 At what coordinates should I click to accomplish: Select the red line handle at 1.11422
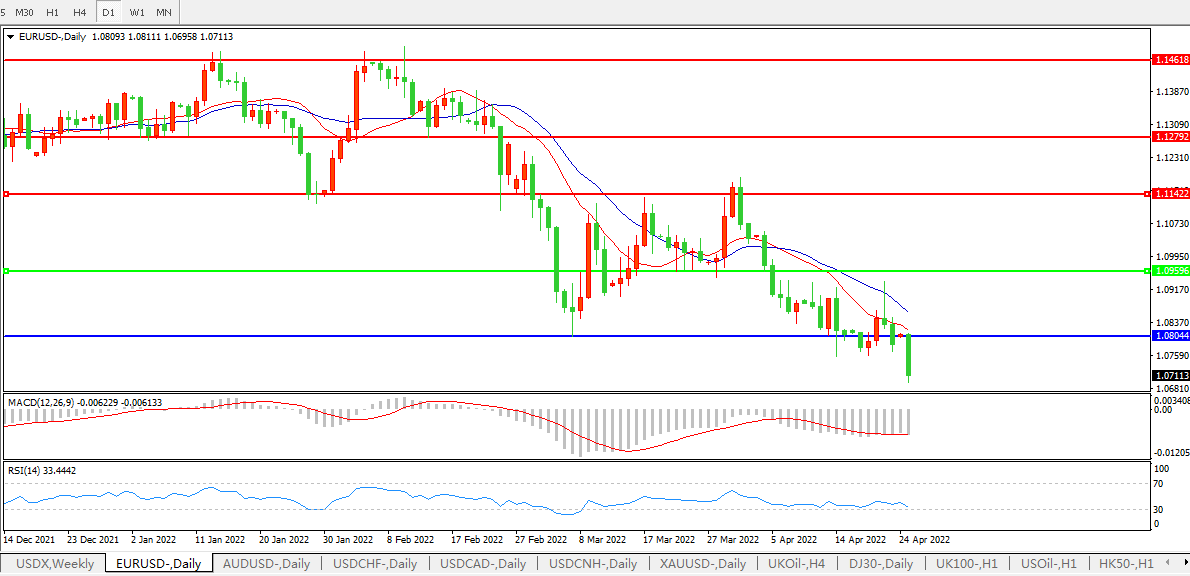pos(7,194)
